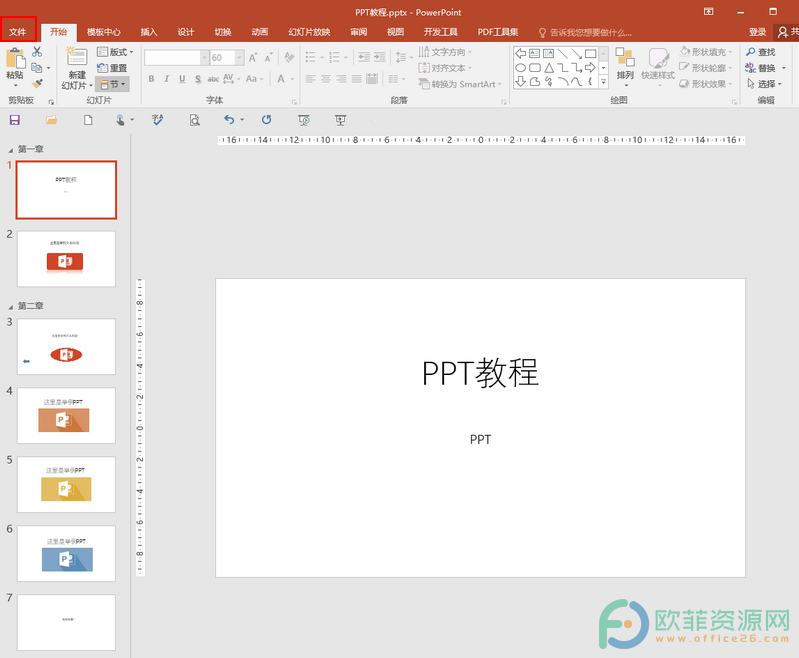
Task: Click the Shape Outline (形状轮廓) button
Action: point(706,68)
